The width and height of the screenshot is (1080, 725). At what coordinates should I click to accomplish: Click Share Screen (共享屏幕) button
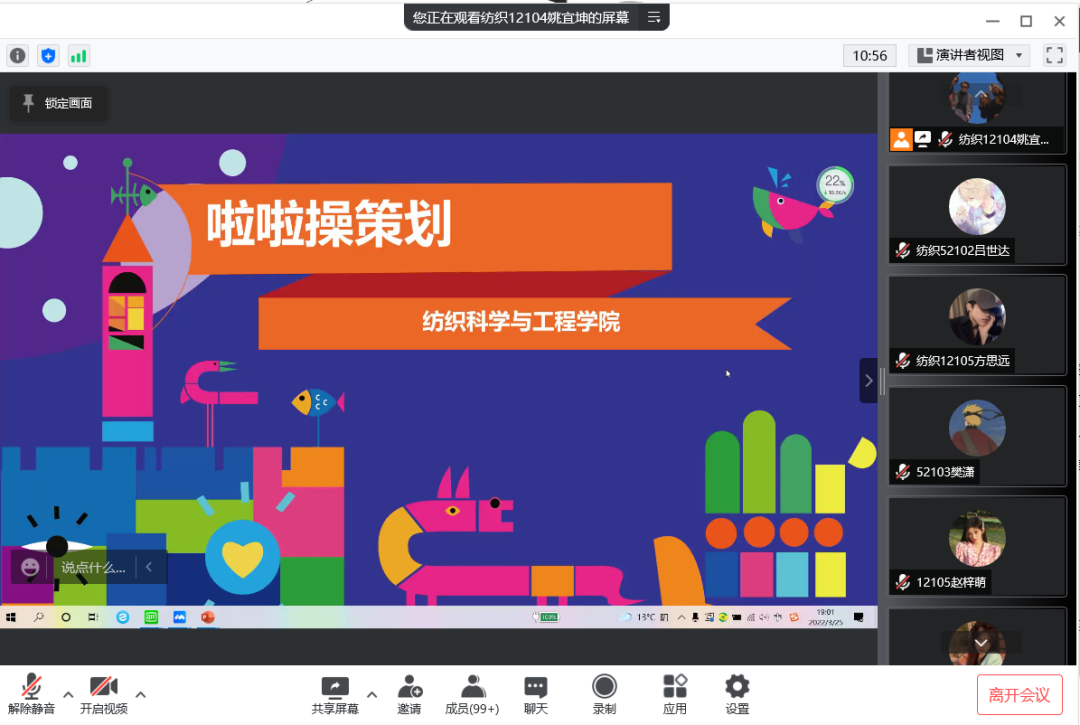pyautogui.click(x=336, y=694)
